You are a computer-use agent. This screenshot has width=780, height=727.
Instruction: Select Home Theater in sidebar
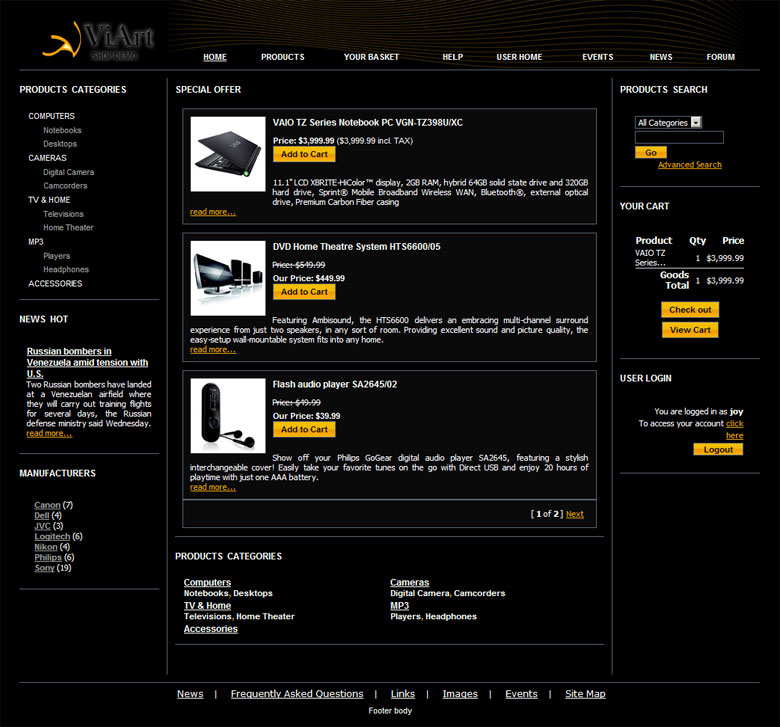click(68, 227)
